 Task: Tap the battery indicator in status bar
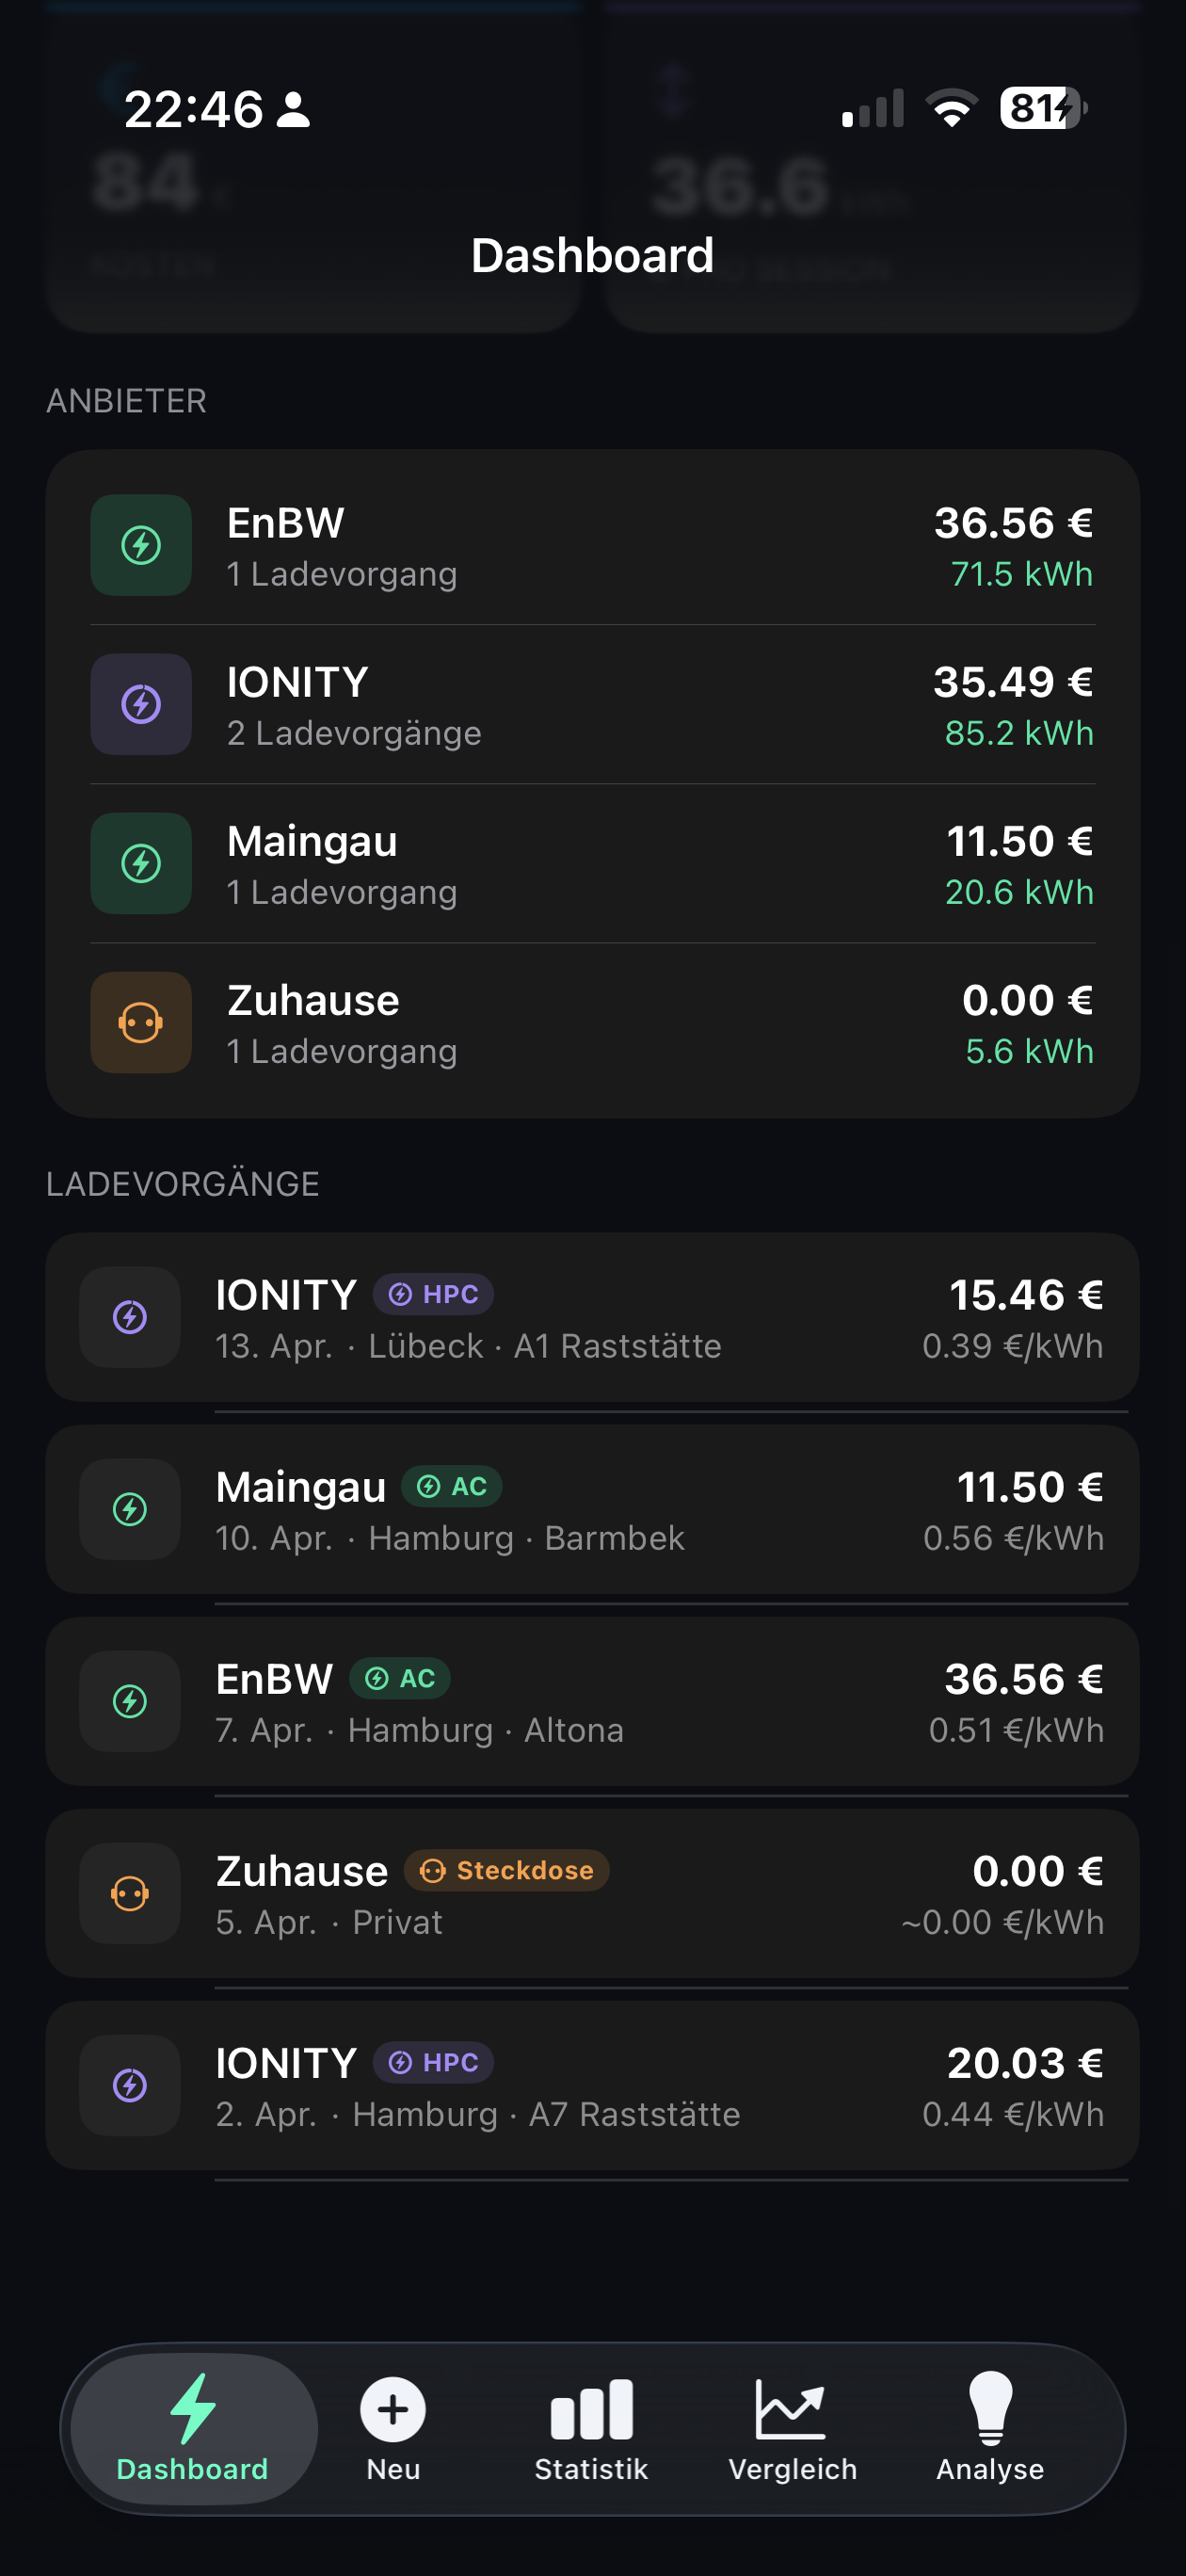(x=1043, y=108)
